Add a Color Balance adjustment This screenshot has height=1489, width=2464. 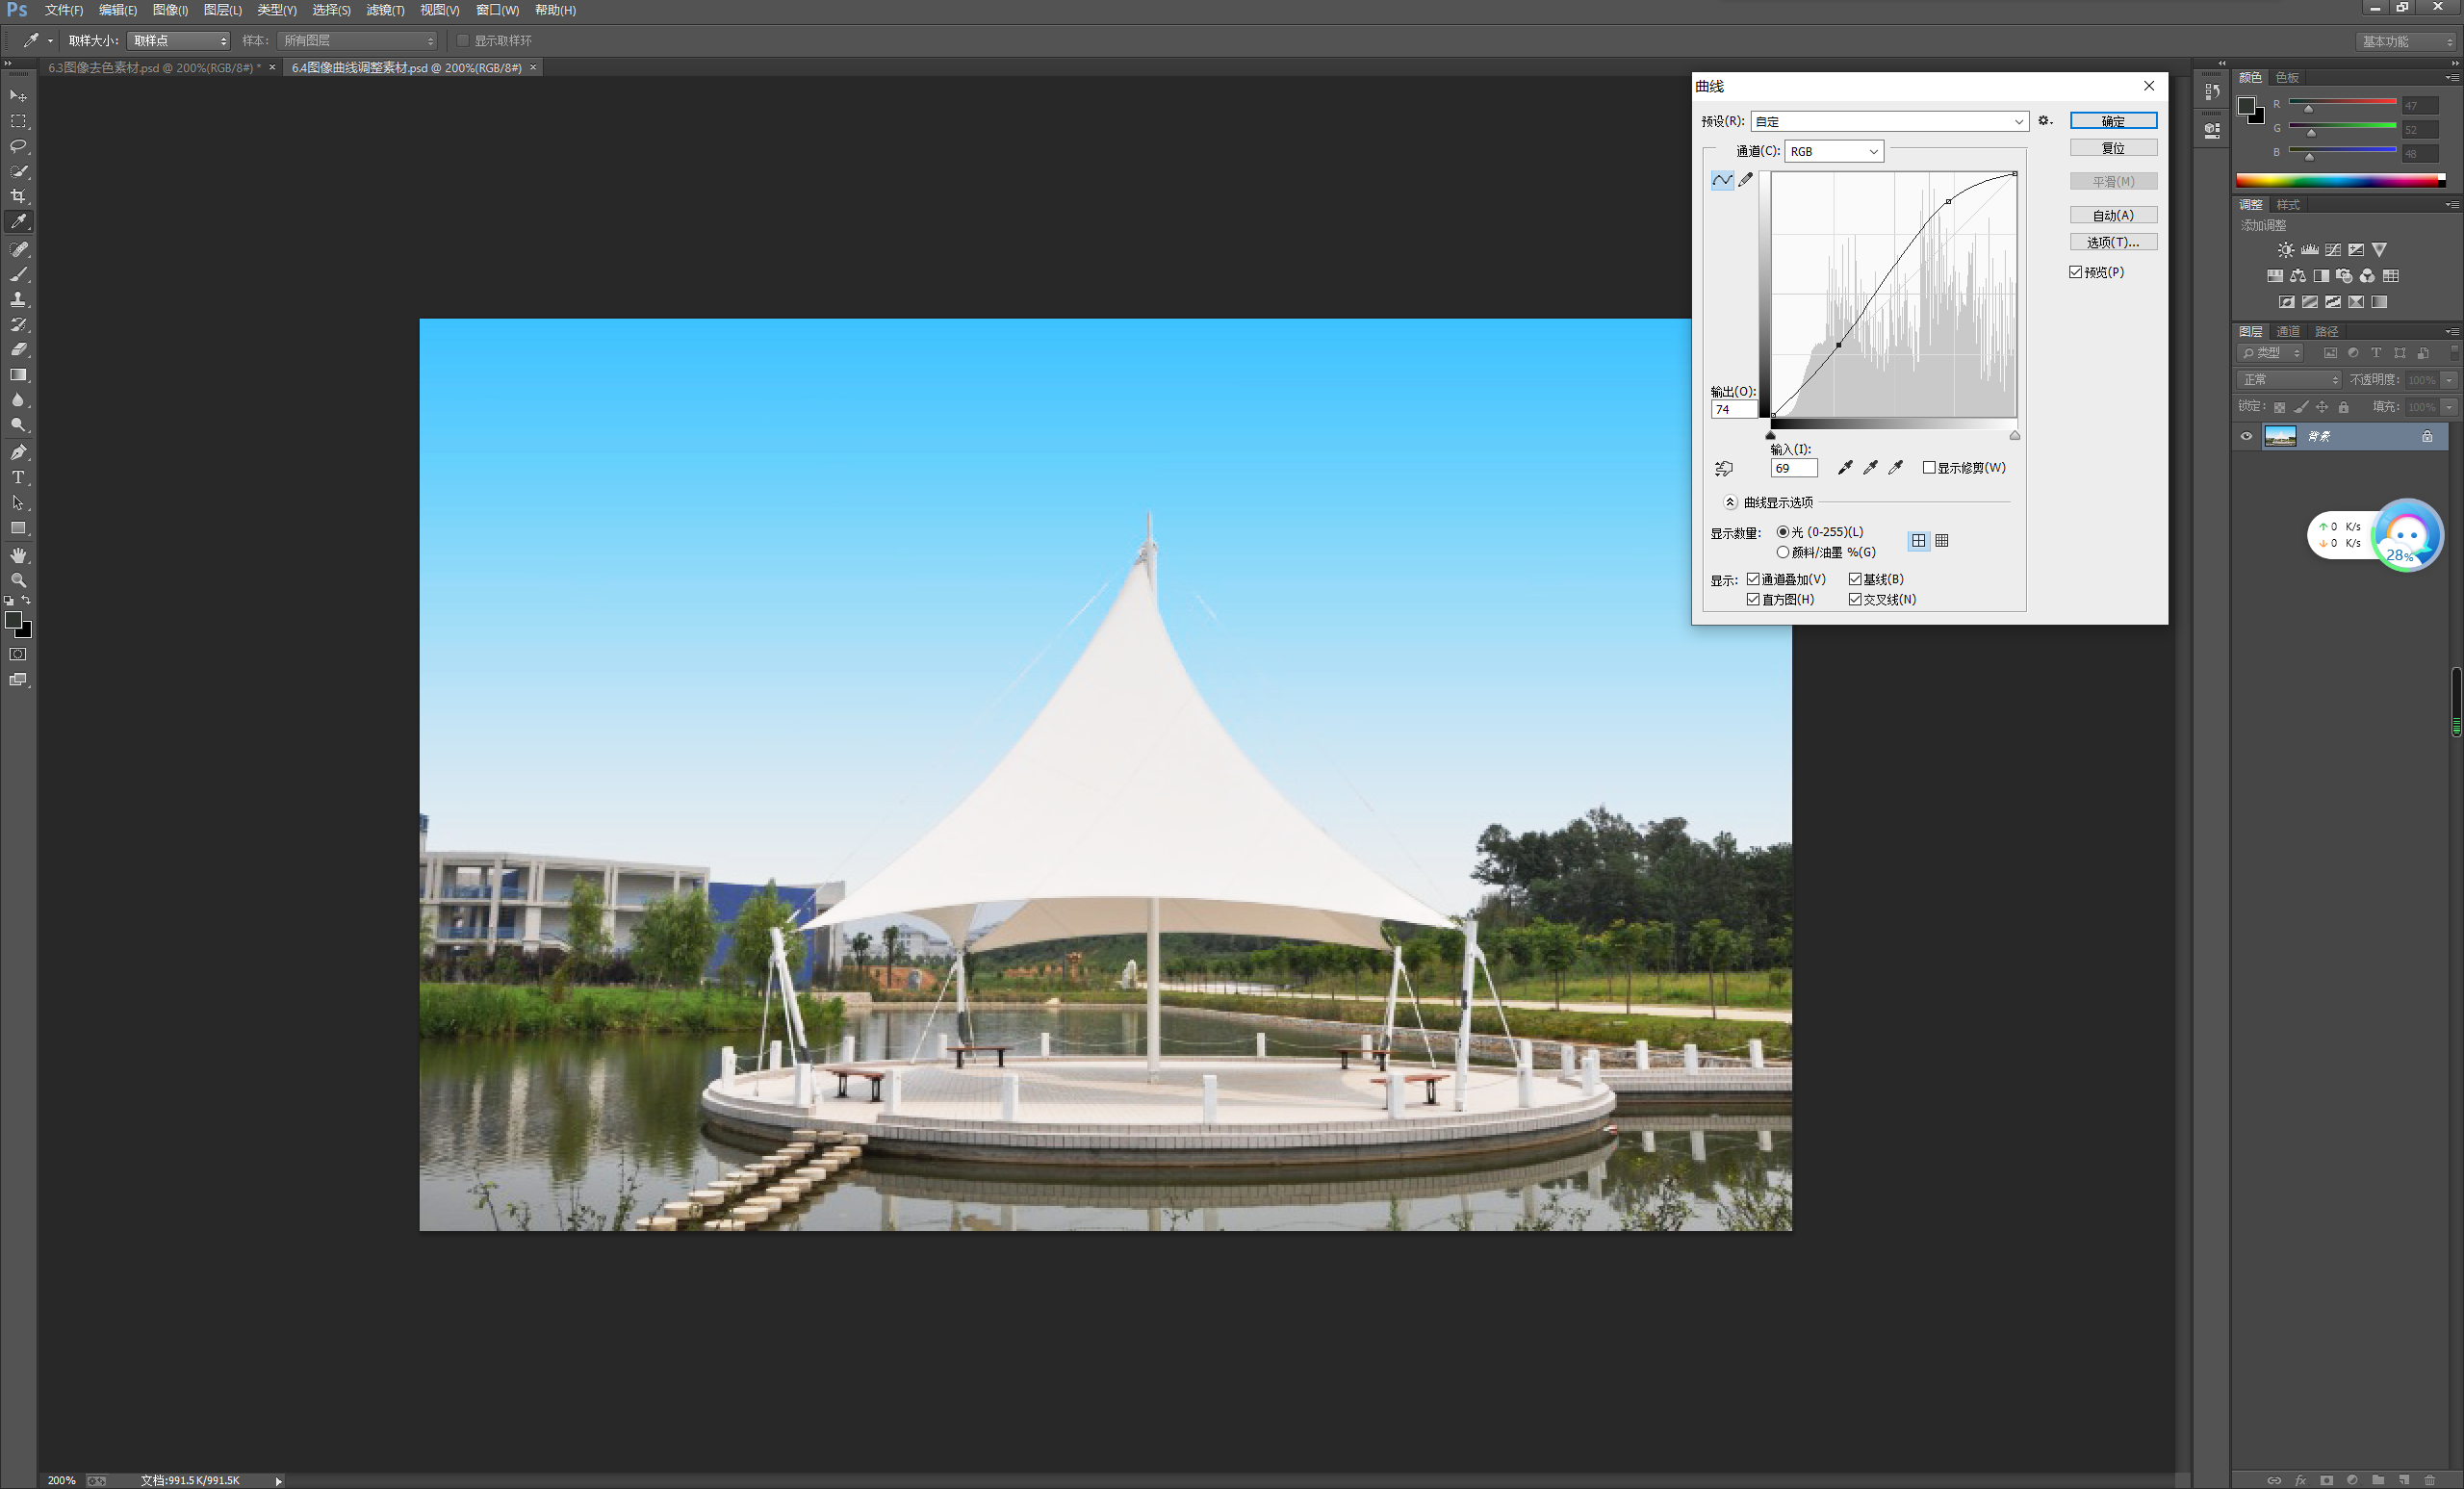2298,276
